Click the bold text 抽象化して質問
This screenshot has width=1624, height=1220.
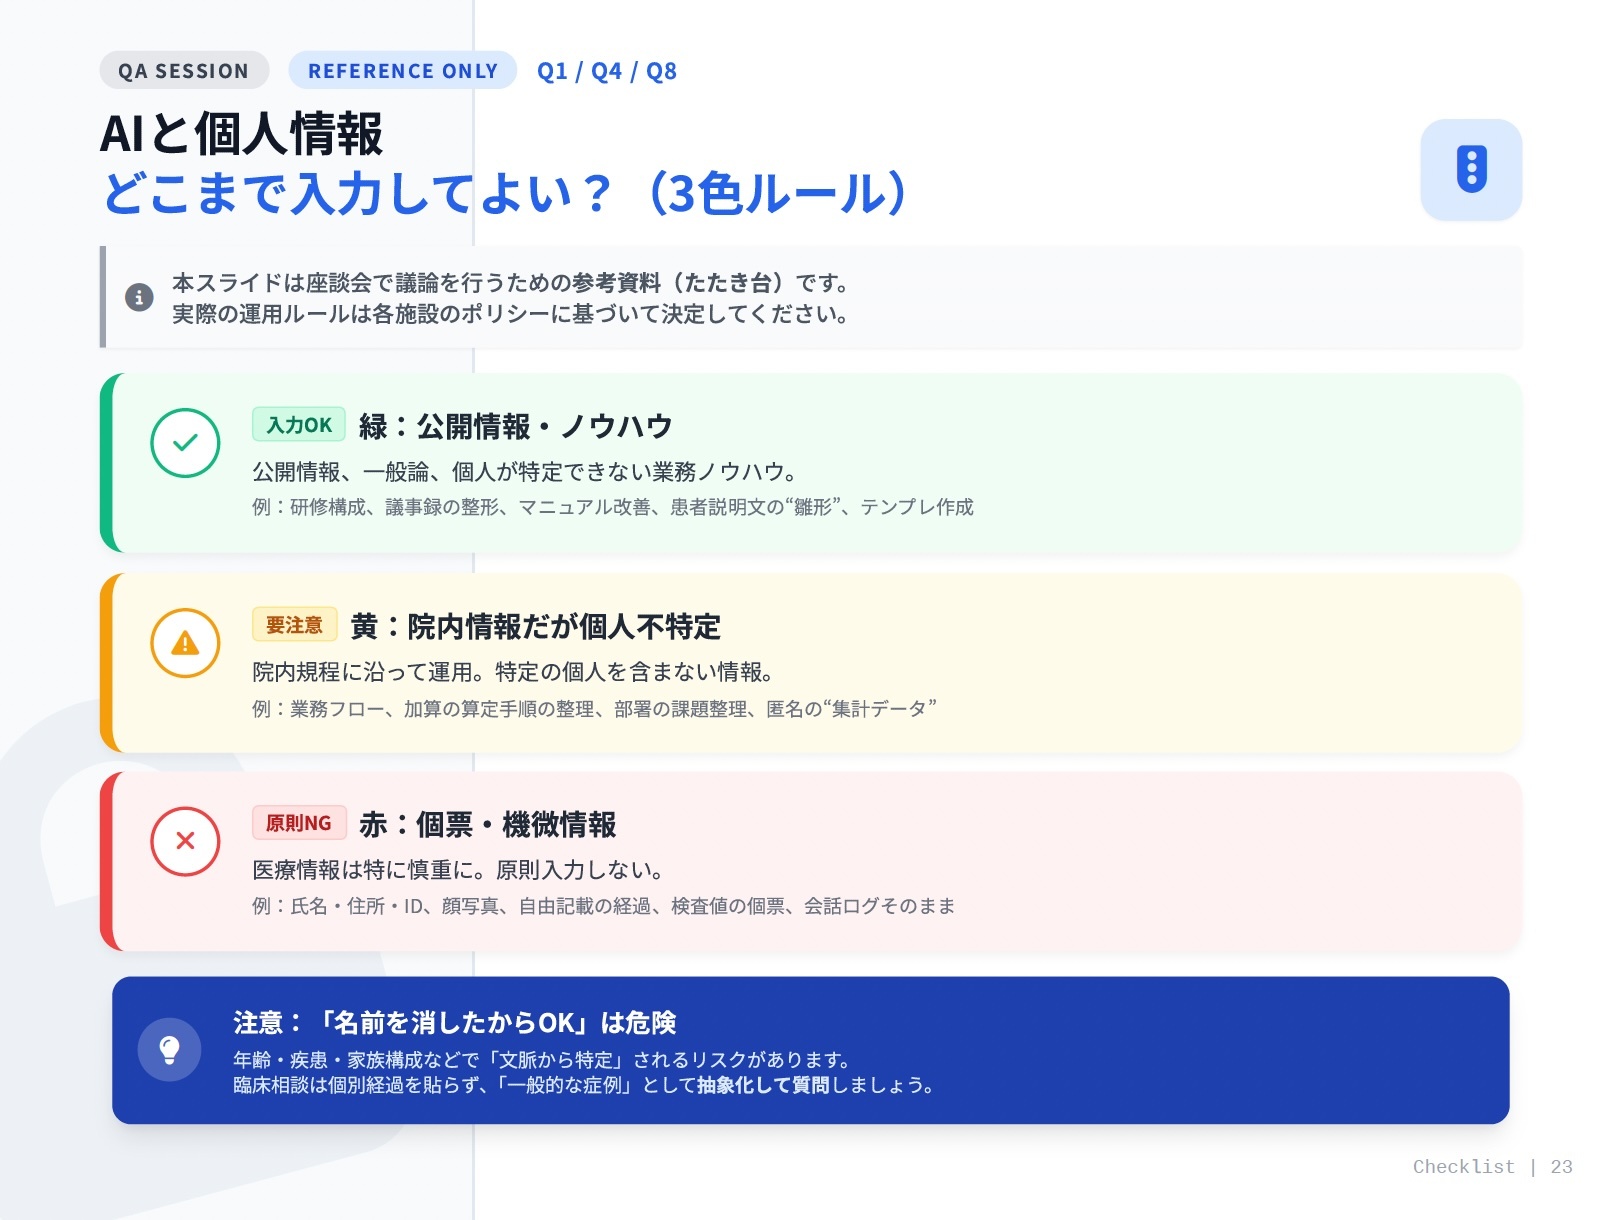point(763,1085)
